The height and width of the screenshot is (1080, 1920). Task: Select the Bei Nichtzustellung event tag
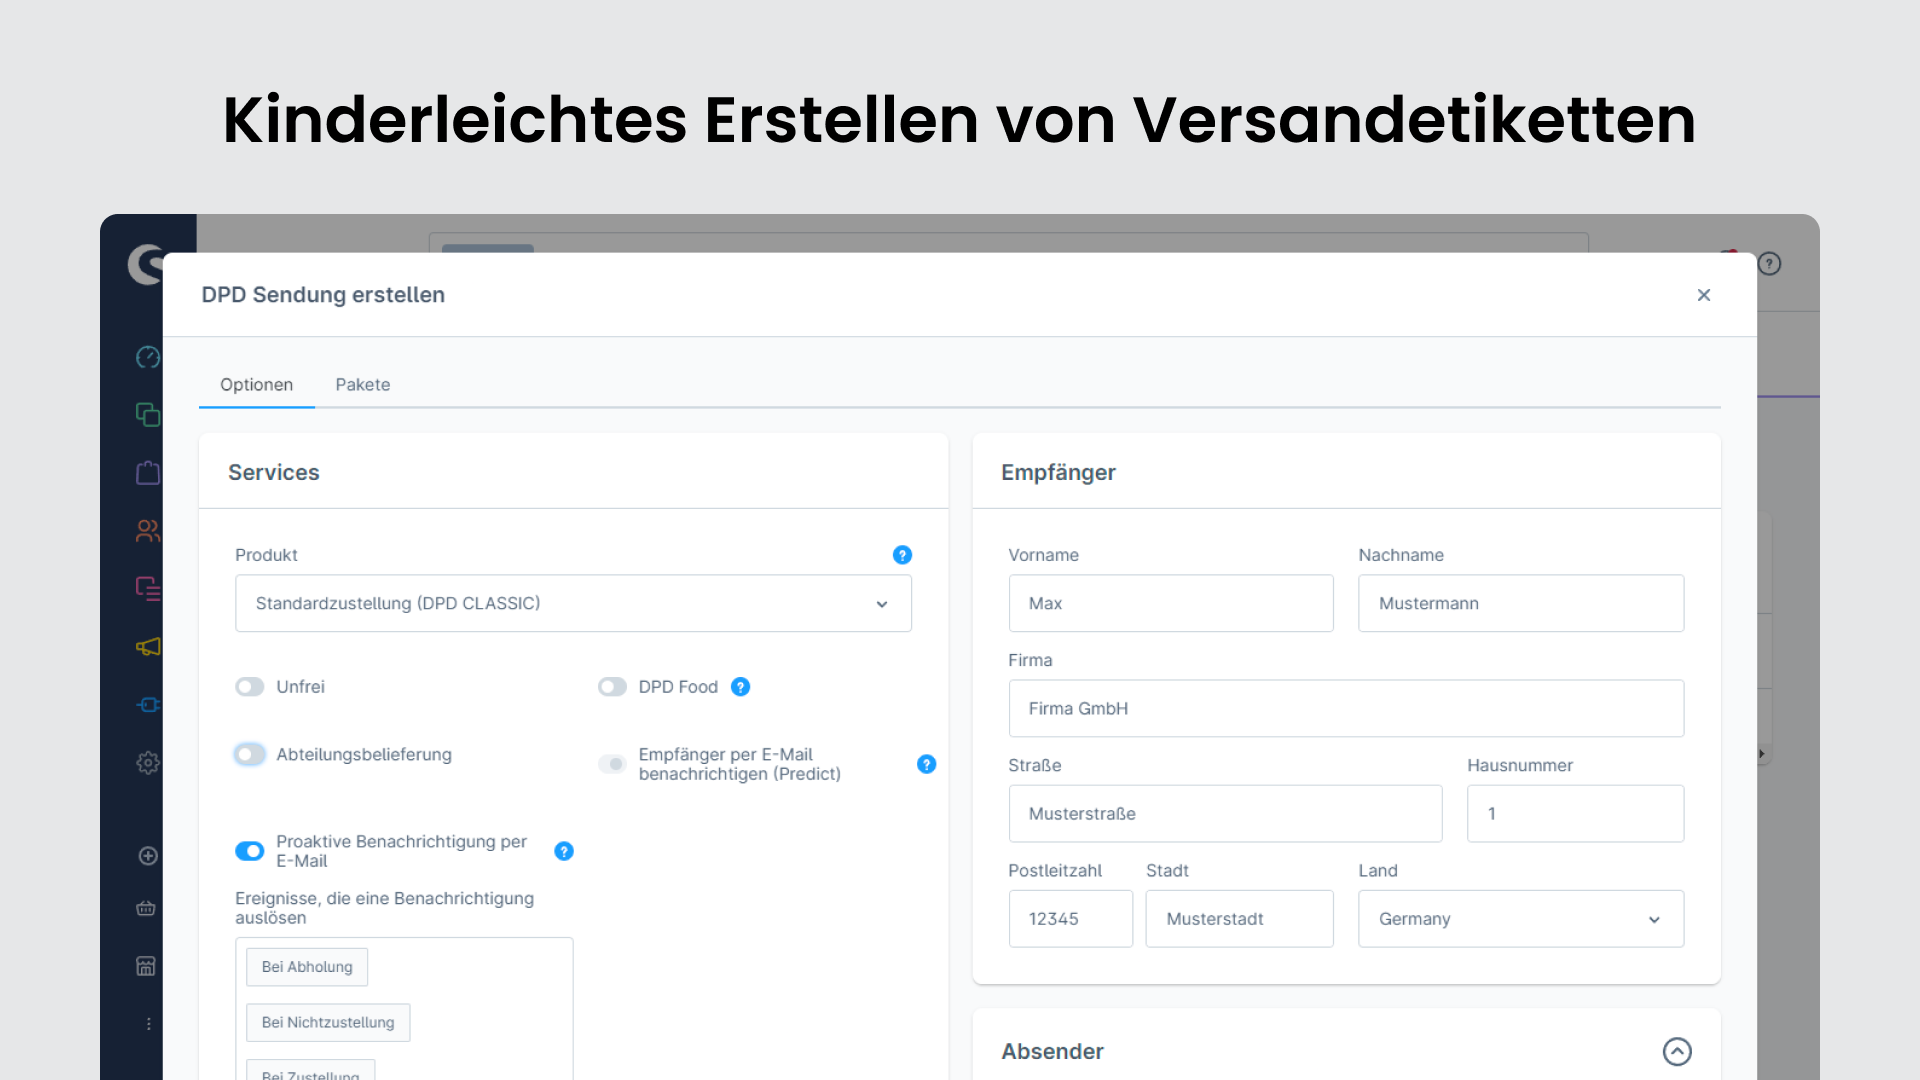coord(328,1023)
